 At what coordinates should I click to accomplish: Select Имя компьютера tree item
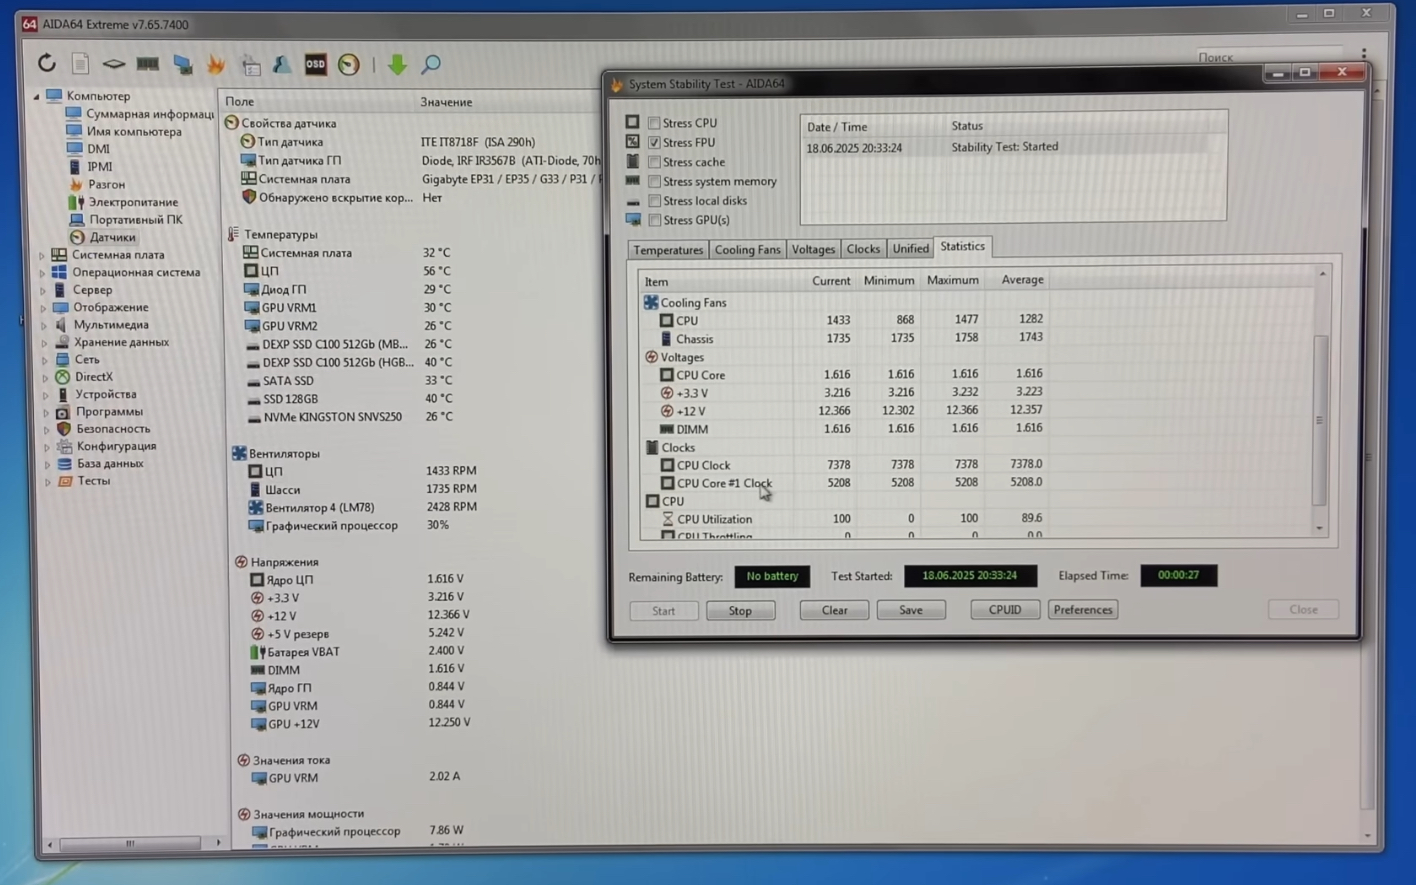click(133, 131)
